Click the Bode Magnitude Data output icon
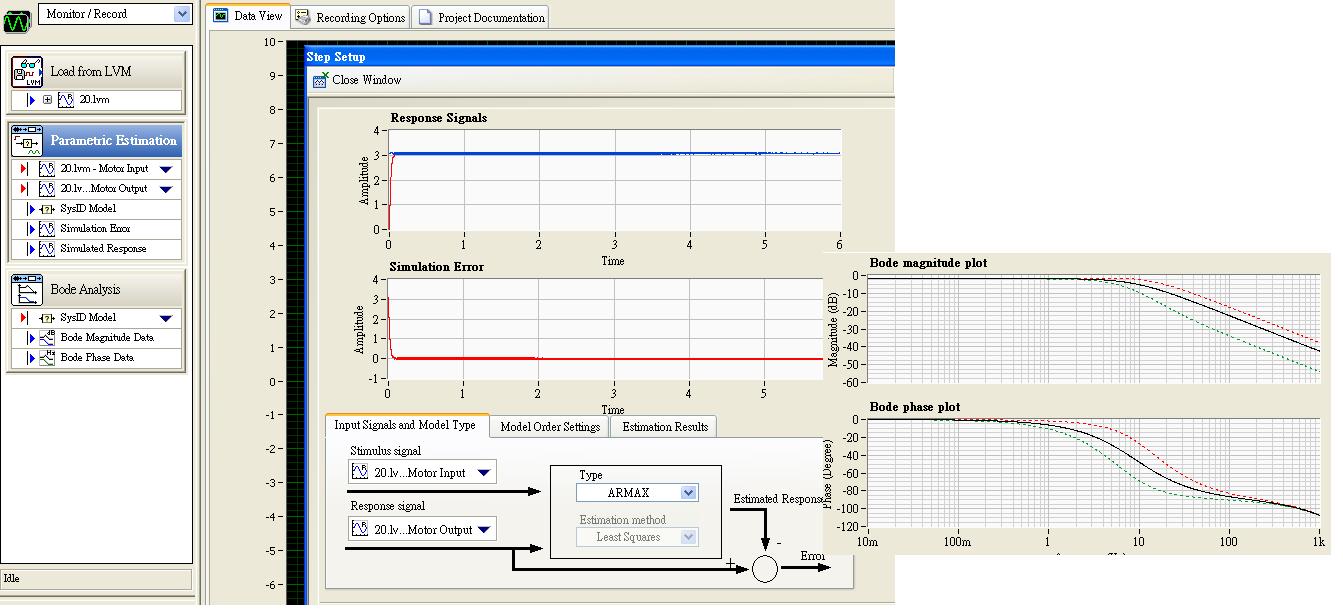Viewport: 1343px width, 616px height. [x=46, y=338]
